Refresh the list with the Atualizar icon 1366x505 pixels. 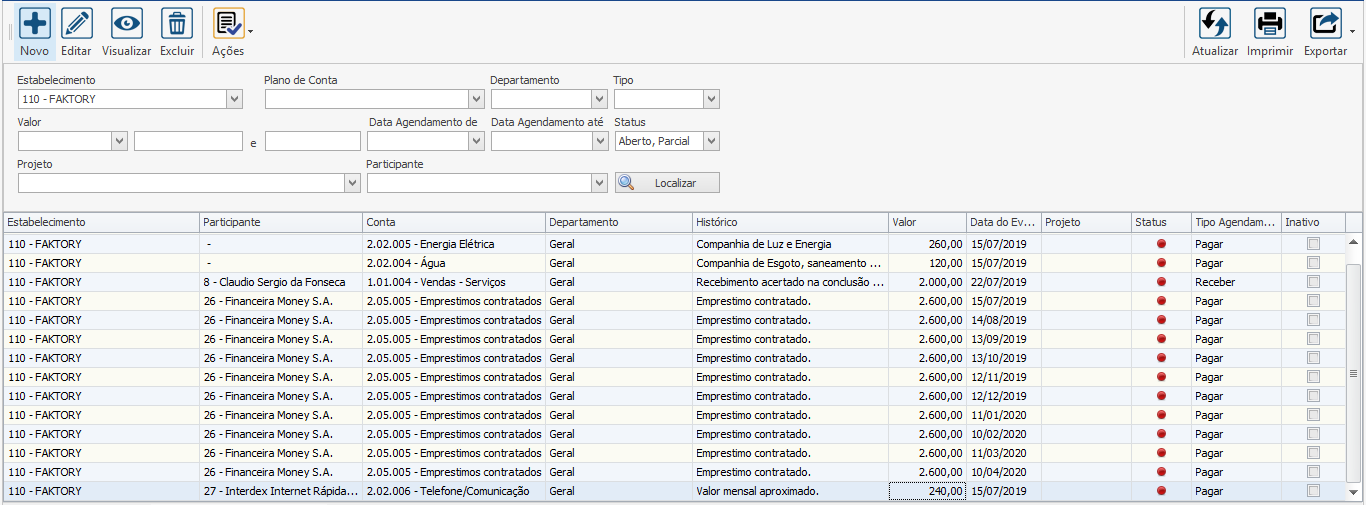click(x=1214, y=24)
